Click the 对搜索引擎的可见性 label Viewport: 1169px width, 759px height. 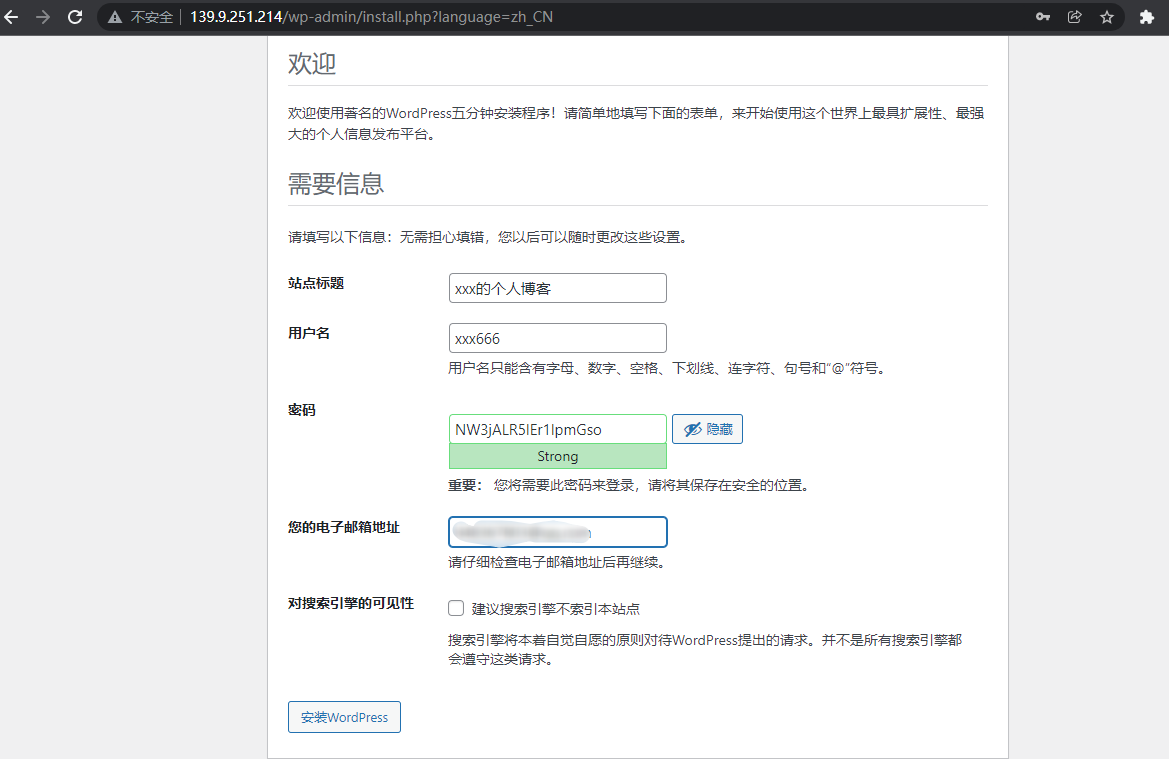[x=350, y=603]
